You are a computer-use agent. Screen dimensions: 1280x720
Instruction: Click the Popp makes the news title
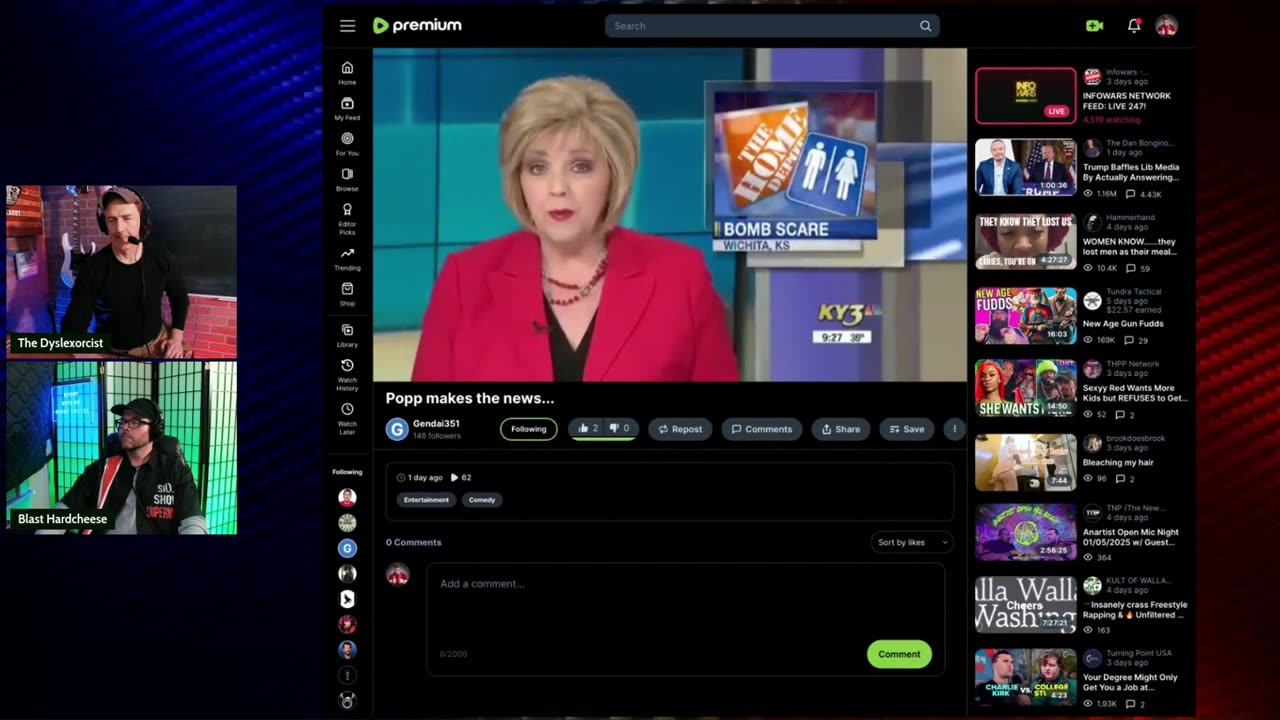click(470, 398)
